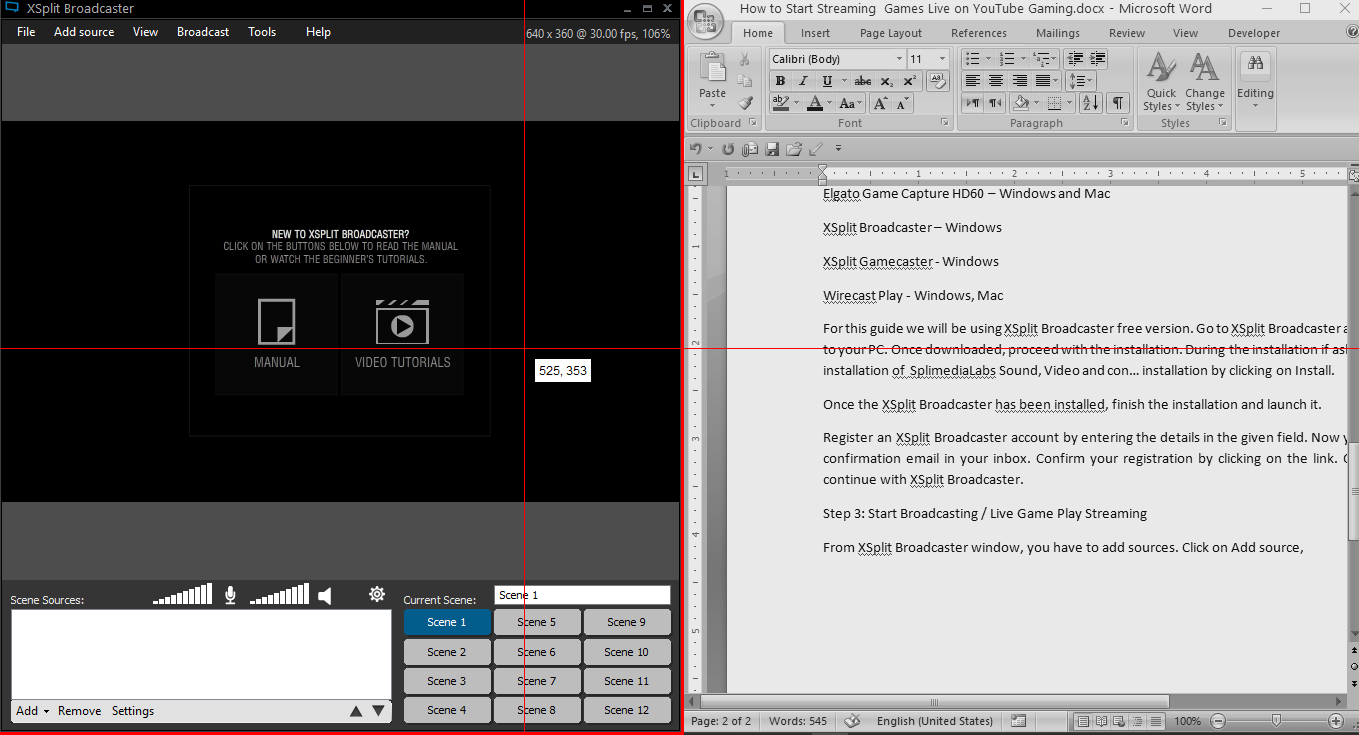
Task: Switch to Outline view in status bar
Action: point(1137,721)
